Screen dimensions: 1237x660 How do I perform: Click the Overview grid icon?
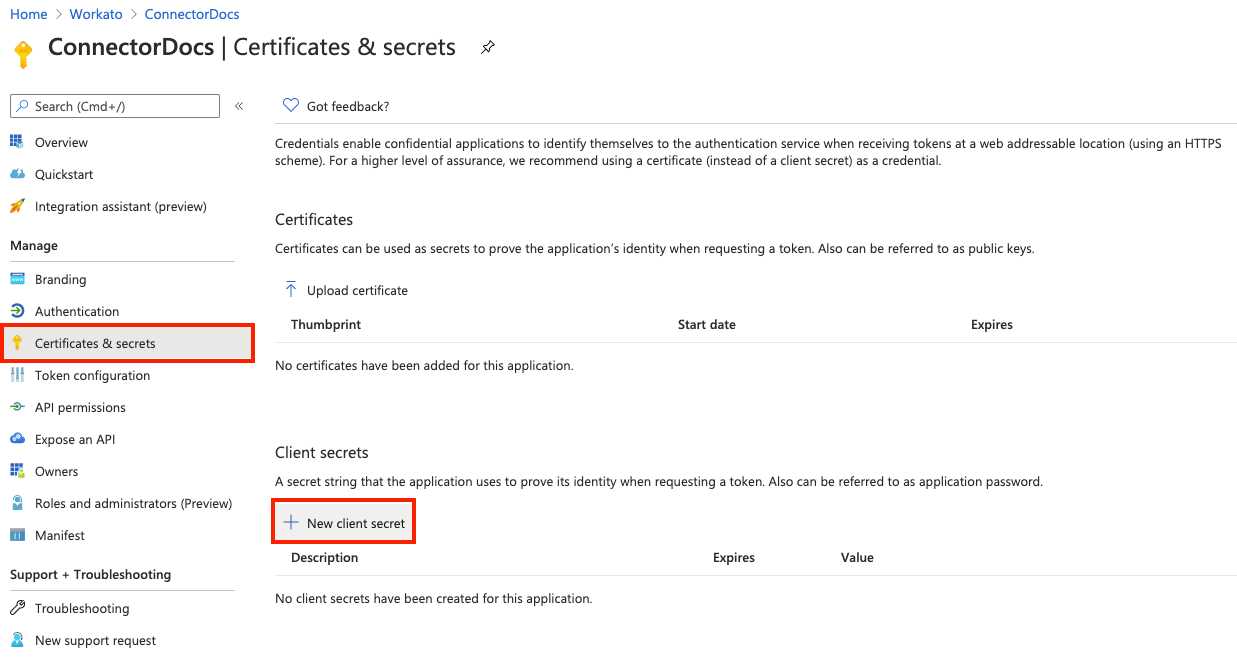17,142
